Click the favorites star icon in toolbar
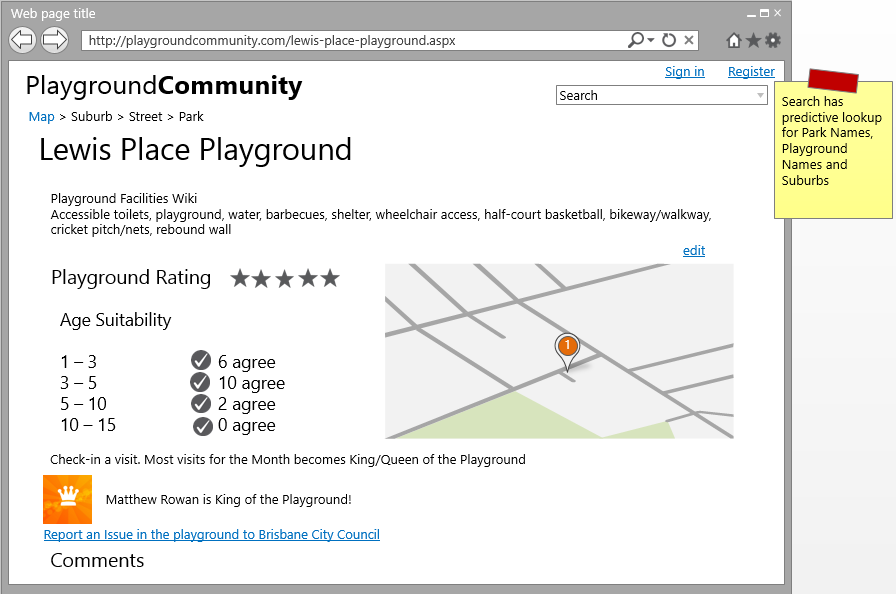896x594 pixels. tap(753, 41)
